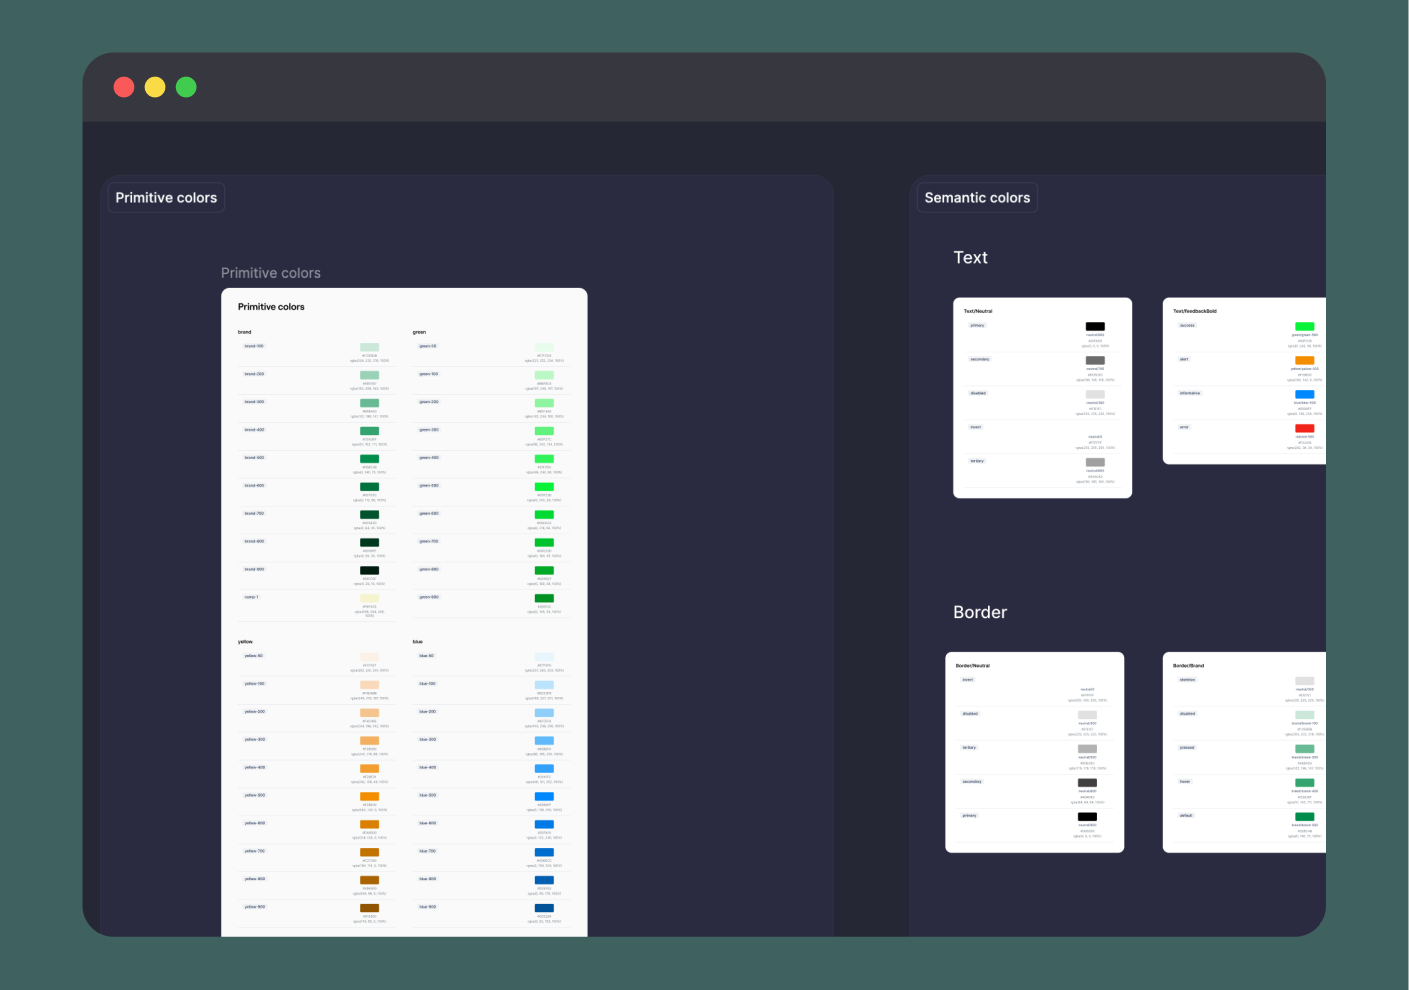1409x990 pixels.
Task: Click the Text heading in Semantic colors
Action: tap(970, 258)
